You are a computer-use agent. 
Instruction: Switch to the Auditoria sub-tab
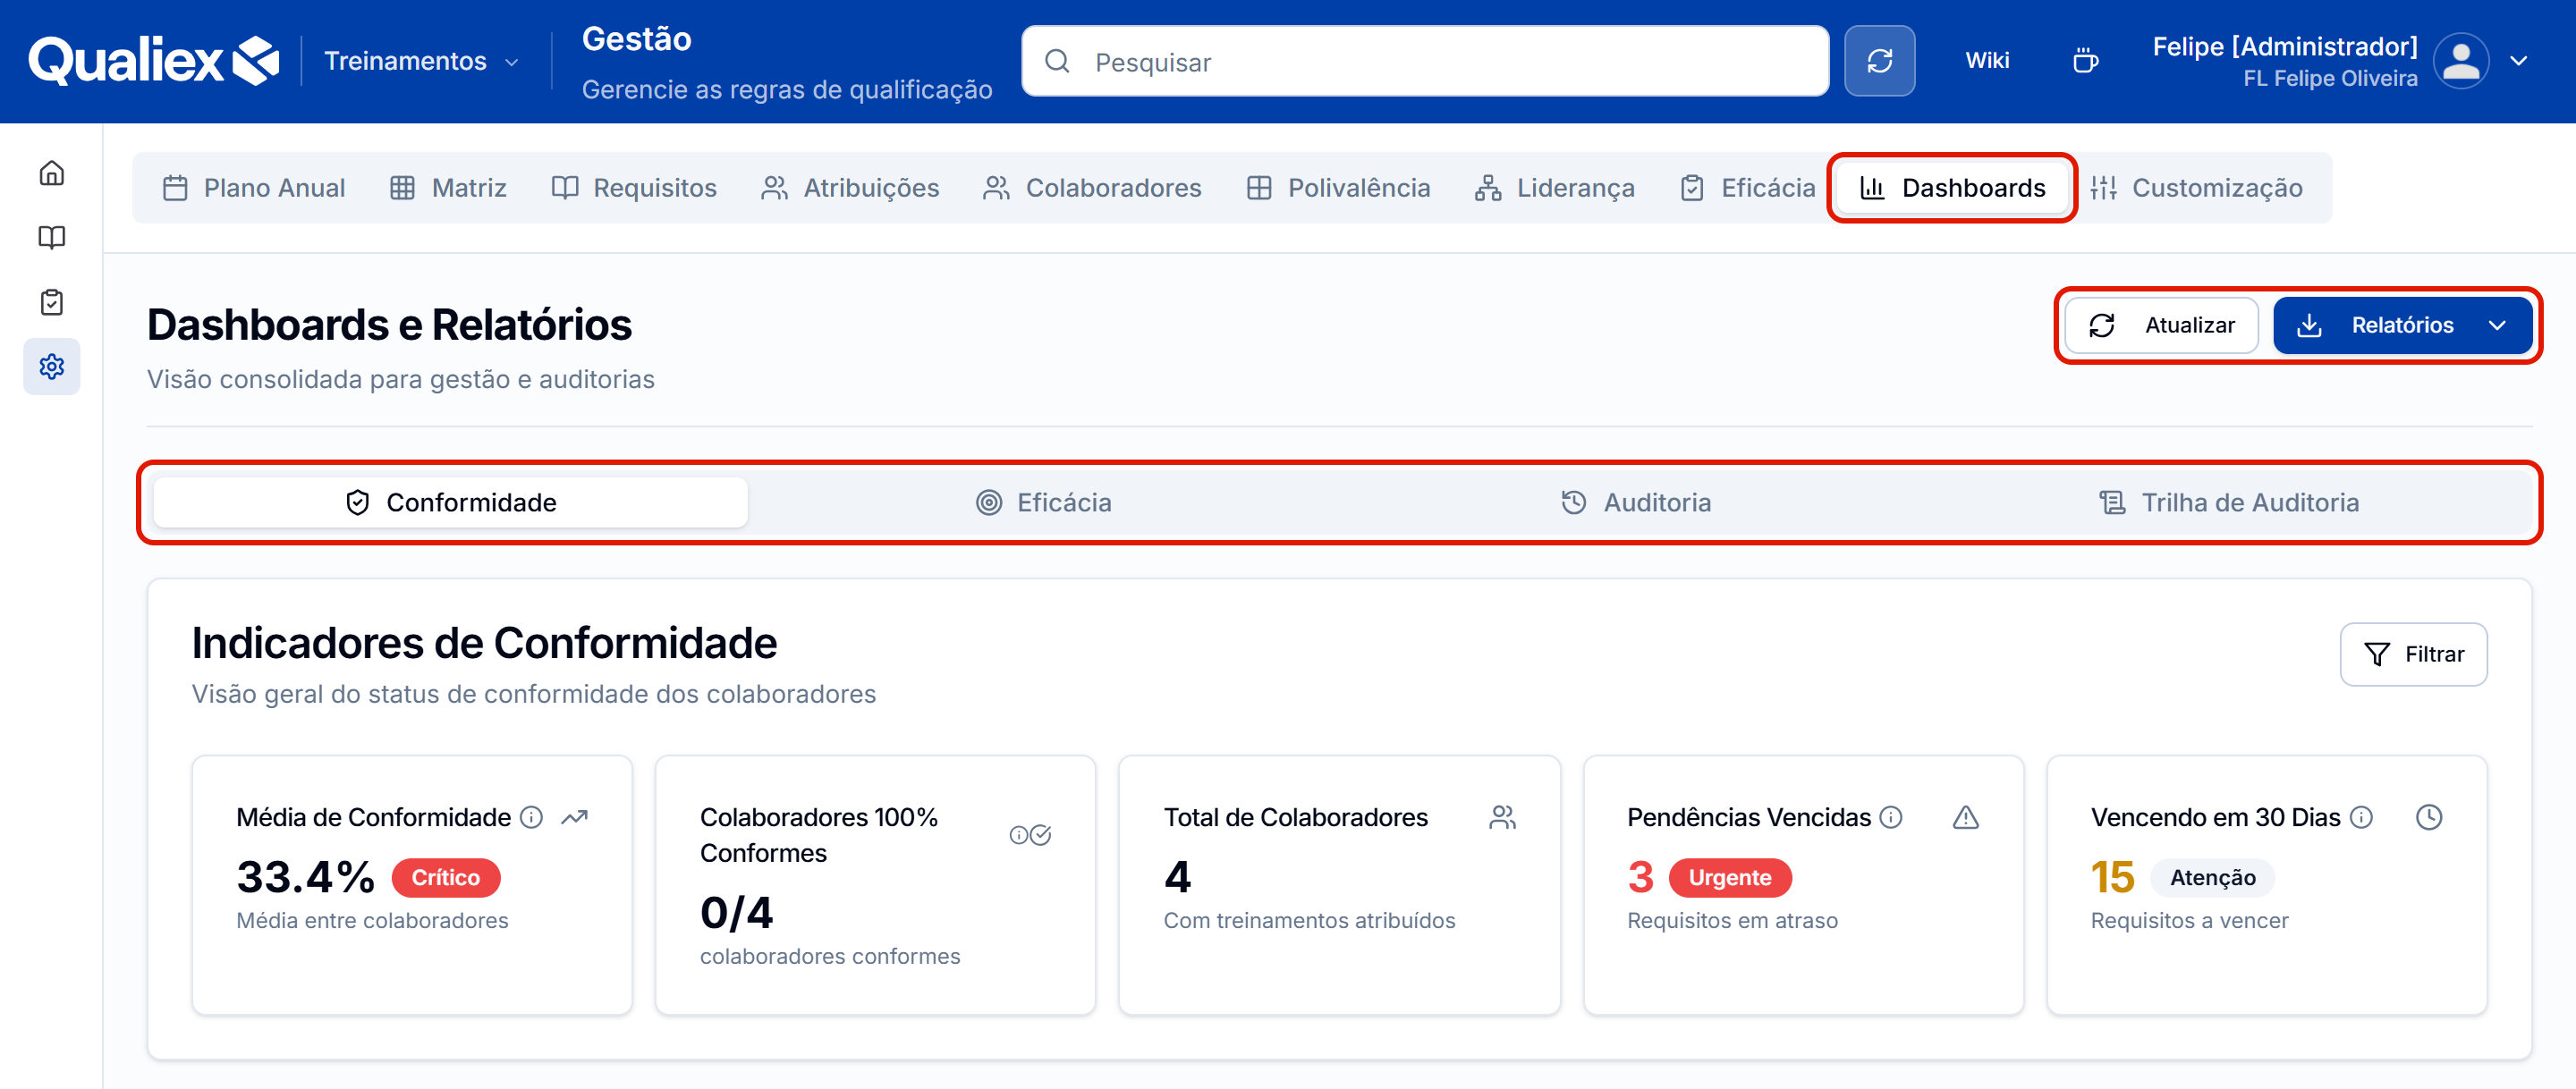coord(1636,502)
